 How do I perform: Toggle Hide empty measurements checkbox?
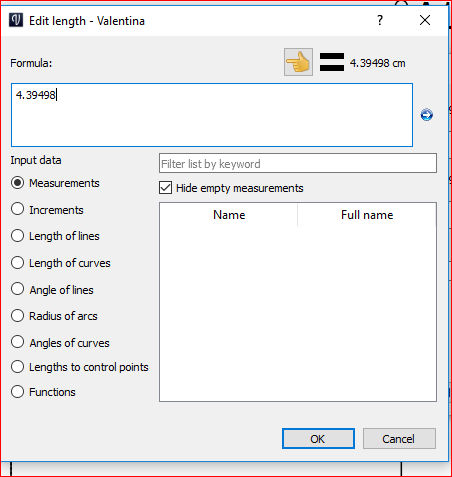coord(166,188)
